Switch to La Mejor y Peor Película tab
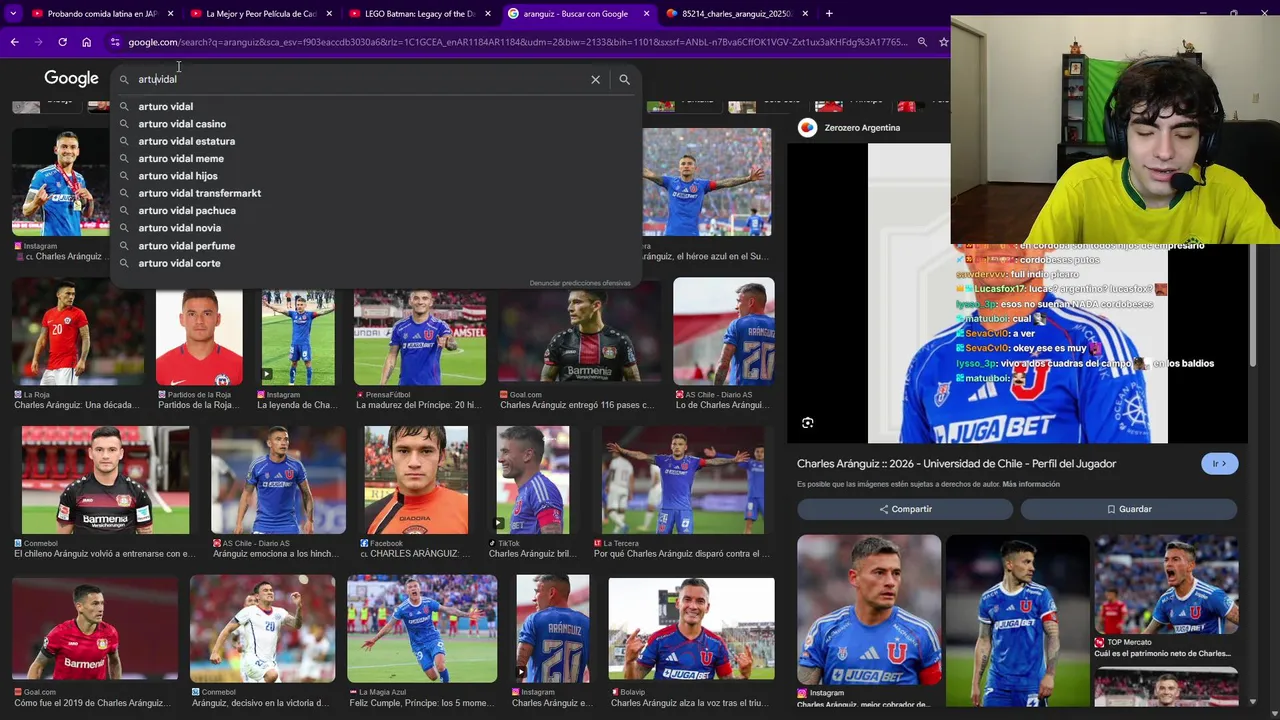Screen dimensions: 1280x720 click(x=260, y=14)
